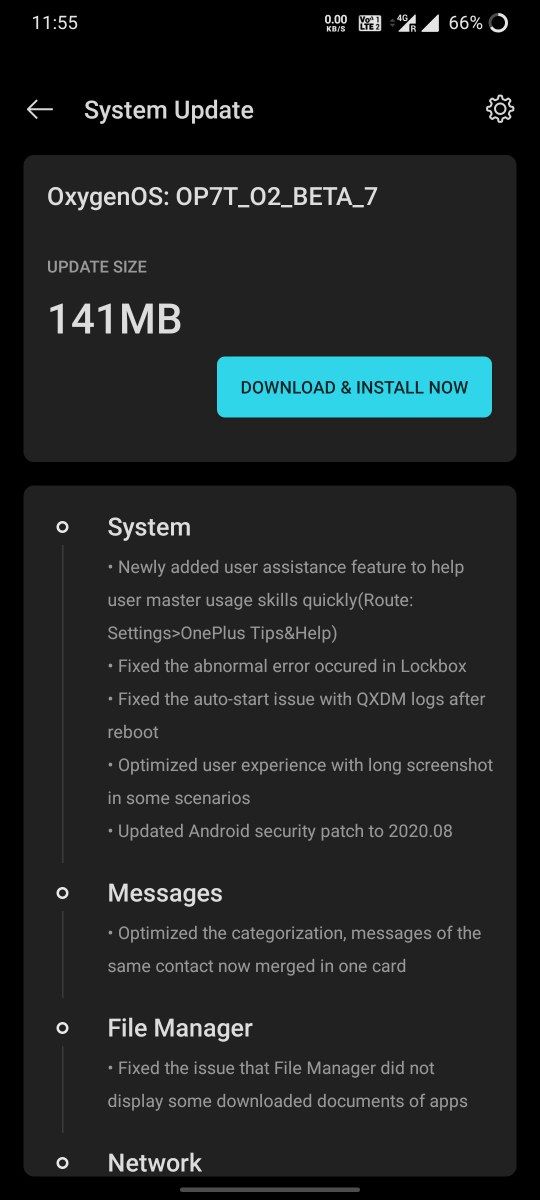Tap the System section bullet marker

pyautogui.click(x=62, y=527)
